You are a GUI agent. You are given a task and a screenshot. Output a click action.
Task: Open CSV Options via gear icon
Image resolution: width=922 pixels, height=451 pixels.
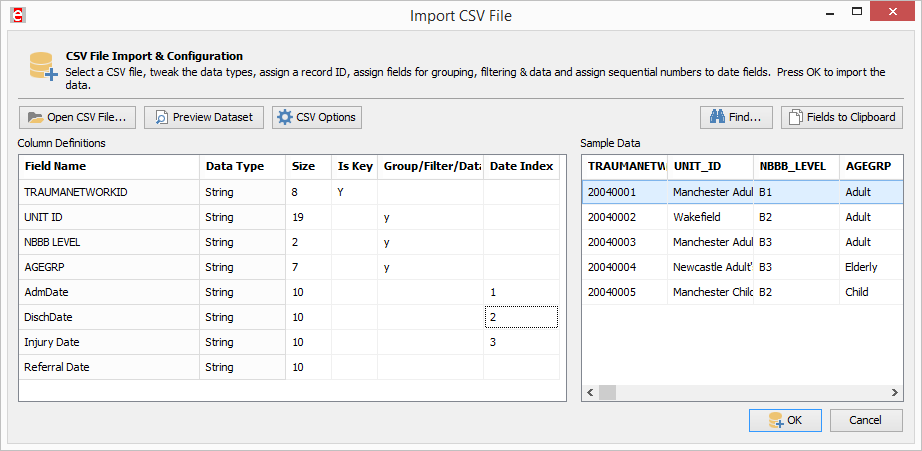(x=285, y=117)
